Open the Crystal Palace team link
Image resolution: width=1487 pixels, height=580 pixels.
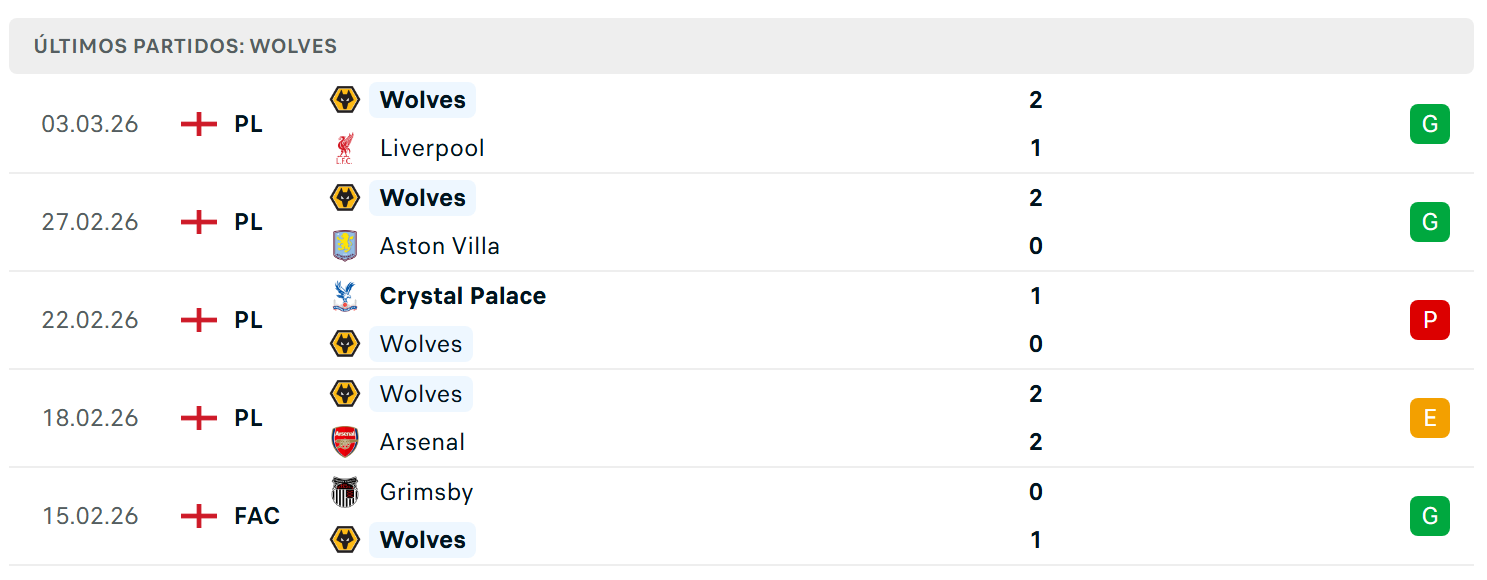coord(463,296)
